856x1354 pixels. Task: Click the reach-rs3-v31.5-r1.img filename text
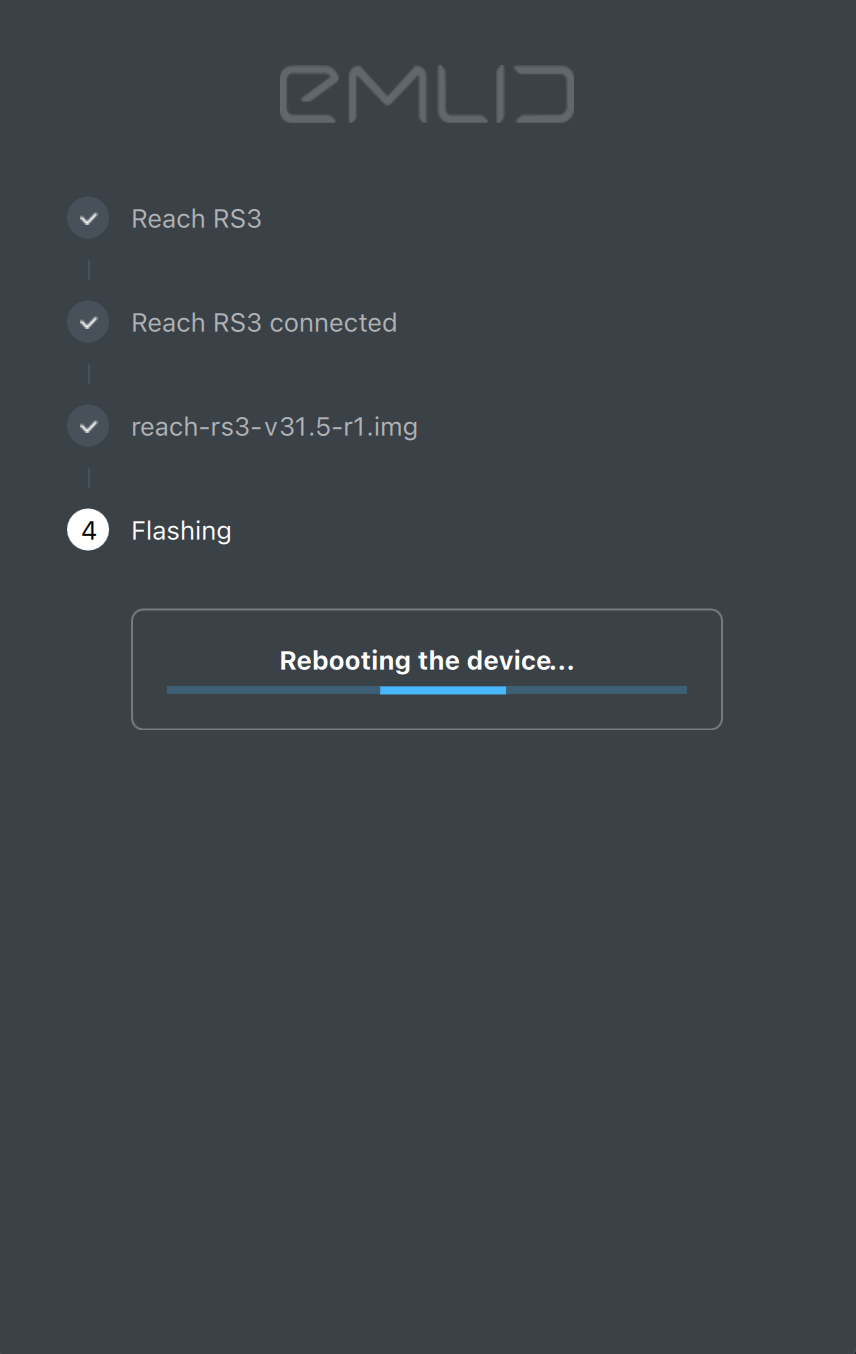274,426
